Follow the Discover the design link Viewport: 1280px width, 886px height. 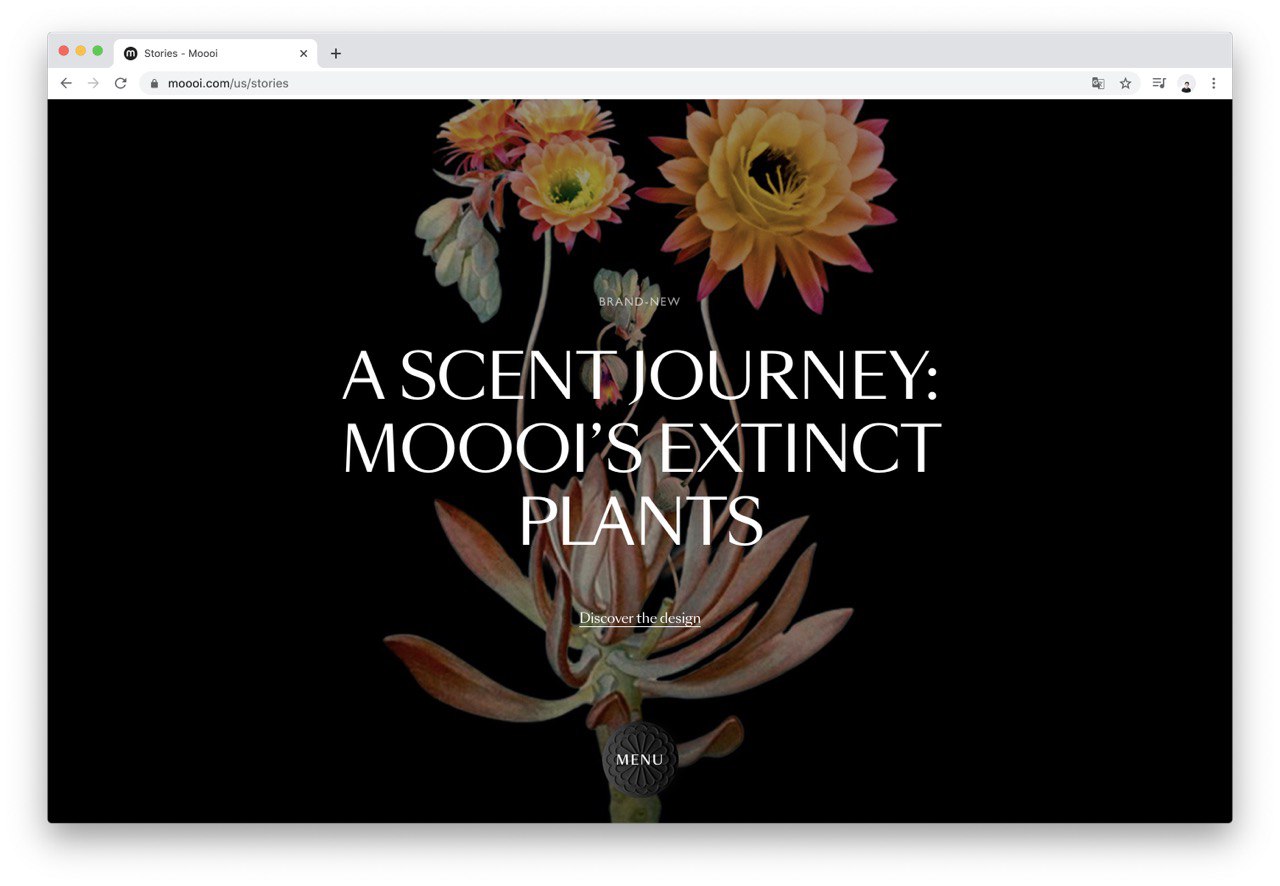click(x=640, y=618)
